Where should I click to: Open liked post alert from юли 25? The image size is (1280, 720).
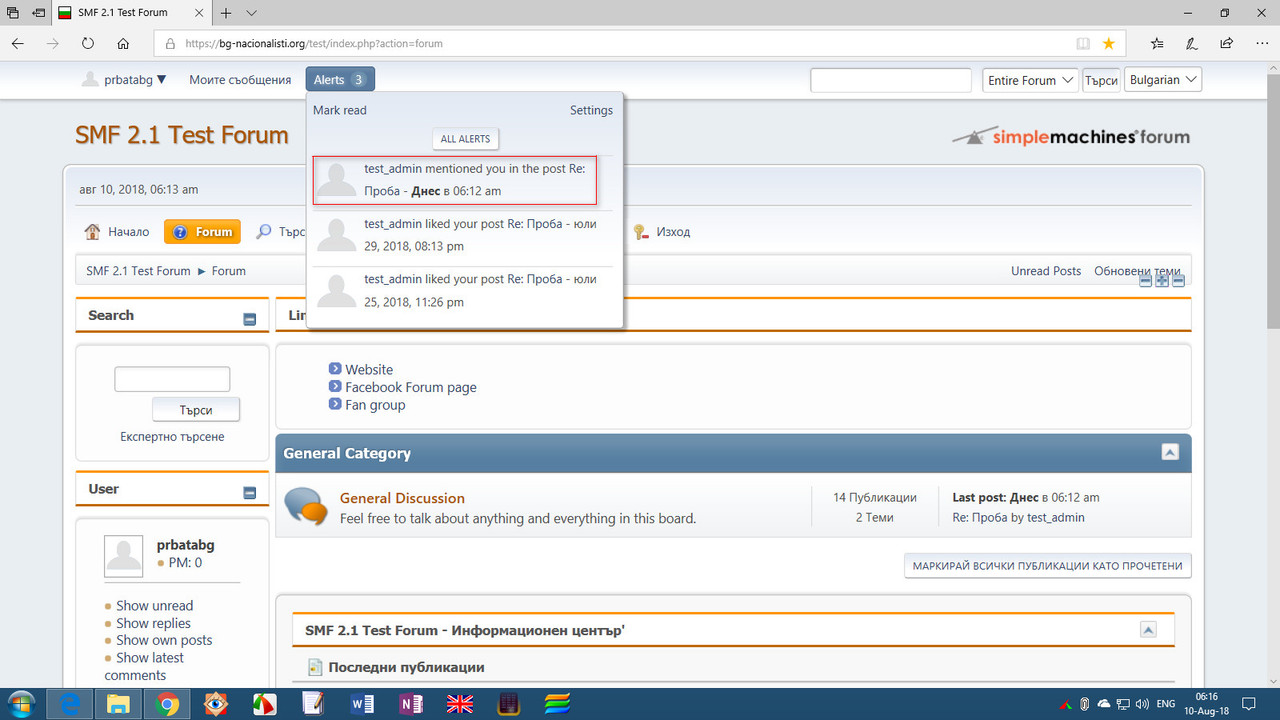[x=465, y=291]
